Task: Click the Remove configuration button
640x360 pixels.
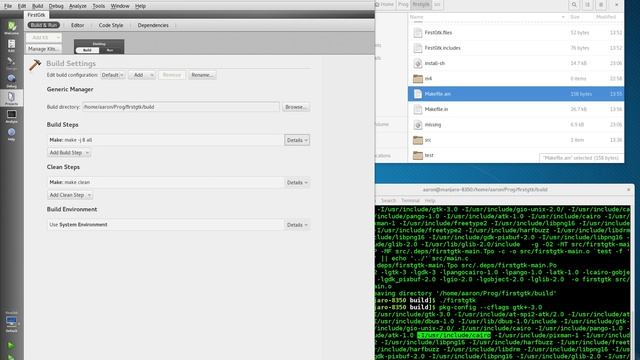Action: coord(172,75)
